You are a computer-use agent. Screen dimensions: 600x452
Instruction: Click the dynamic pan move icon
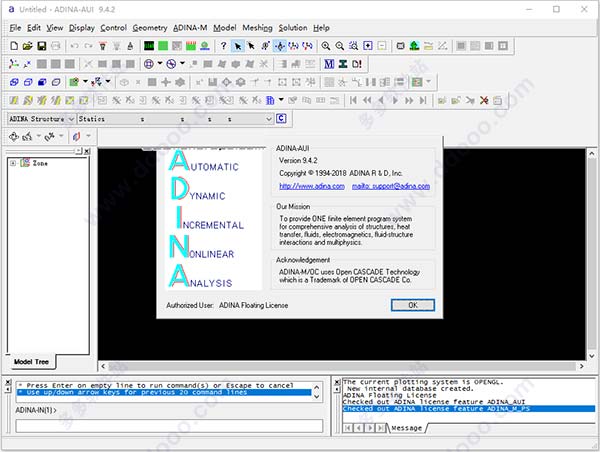[14, 136]
